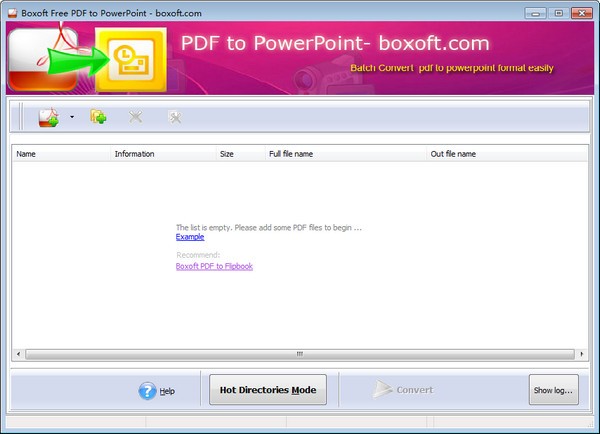Click the blue Help question mark icon
Screen dimensions: 600x434
pos(147,390)
